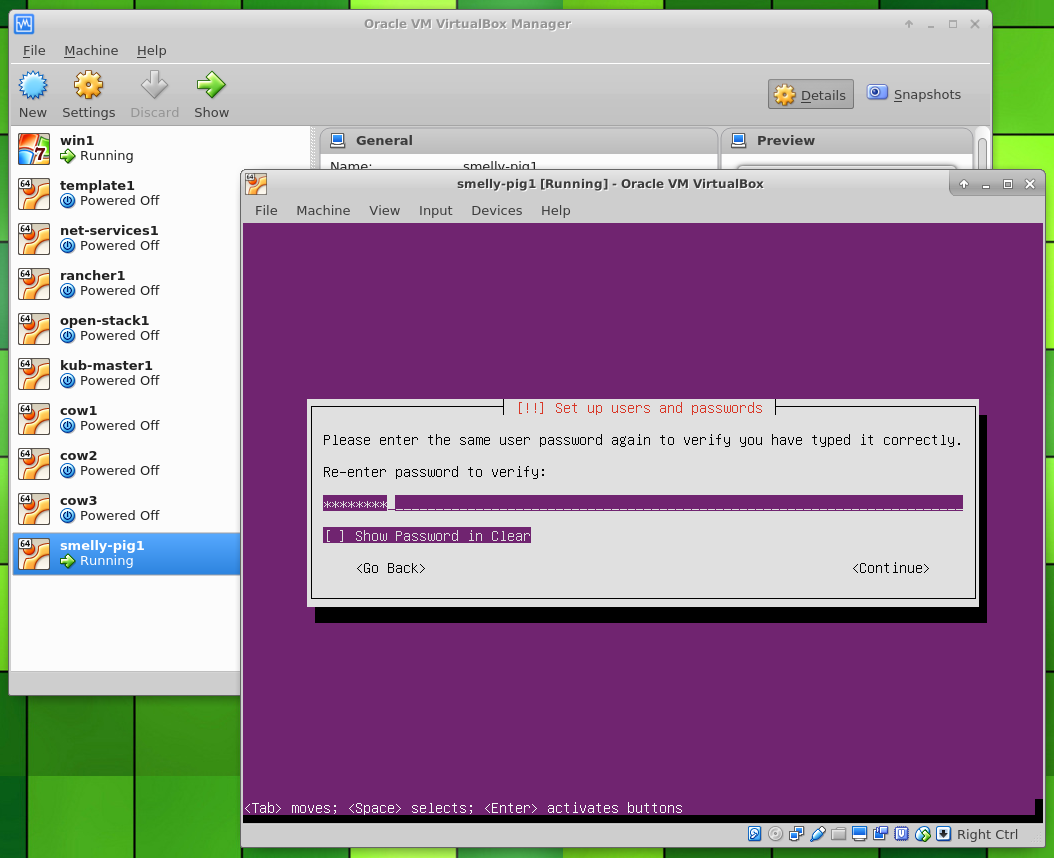The height and width of the screenshot is (858, 1054).
Task: Click the CPU virtualization status icon
Action: 901,834
